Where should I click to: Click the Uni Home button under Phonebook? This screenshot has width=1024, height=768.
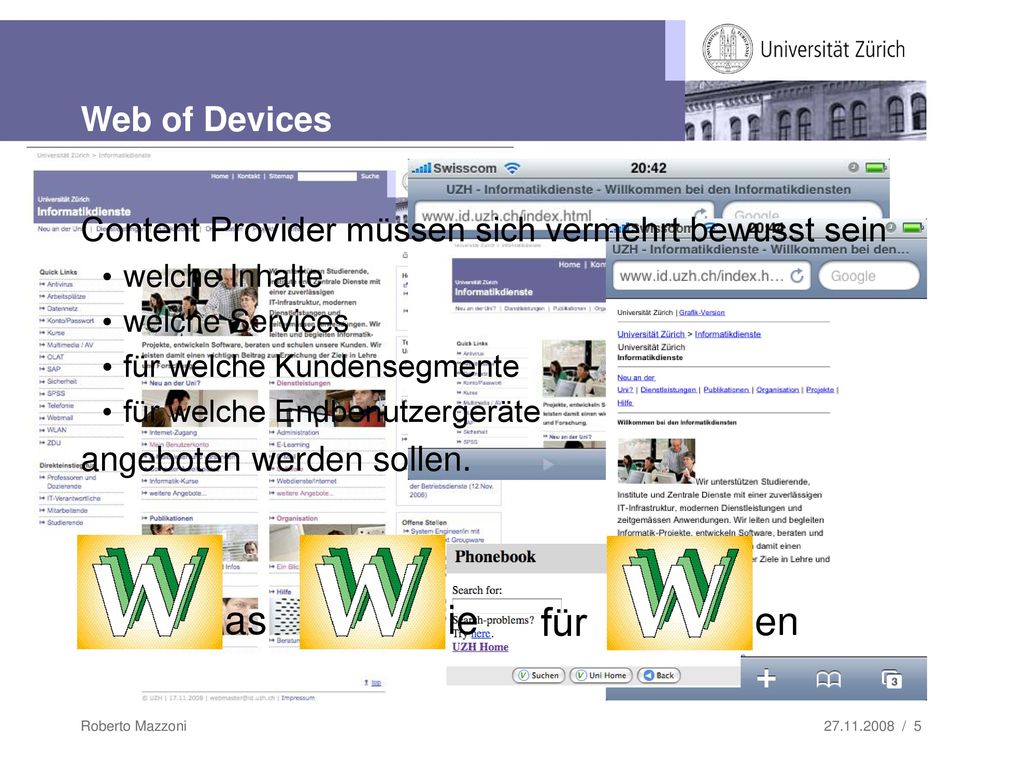click(601, 675)
